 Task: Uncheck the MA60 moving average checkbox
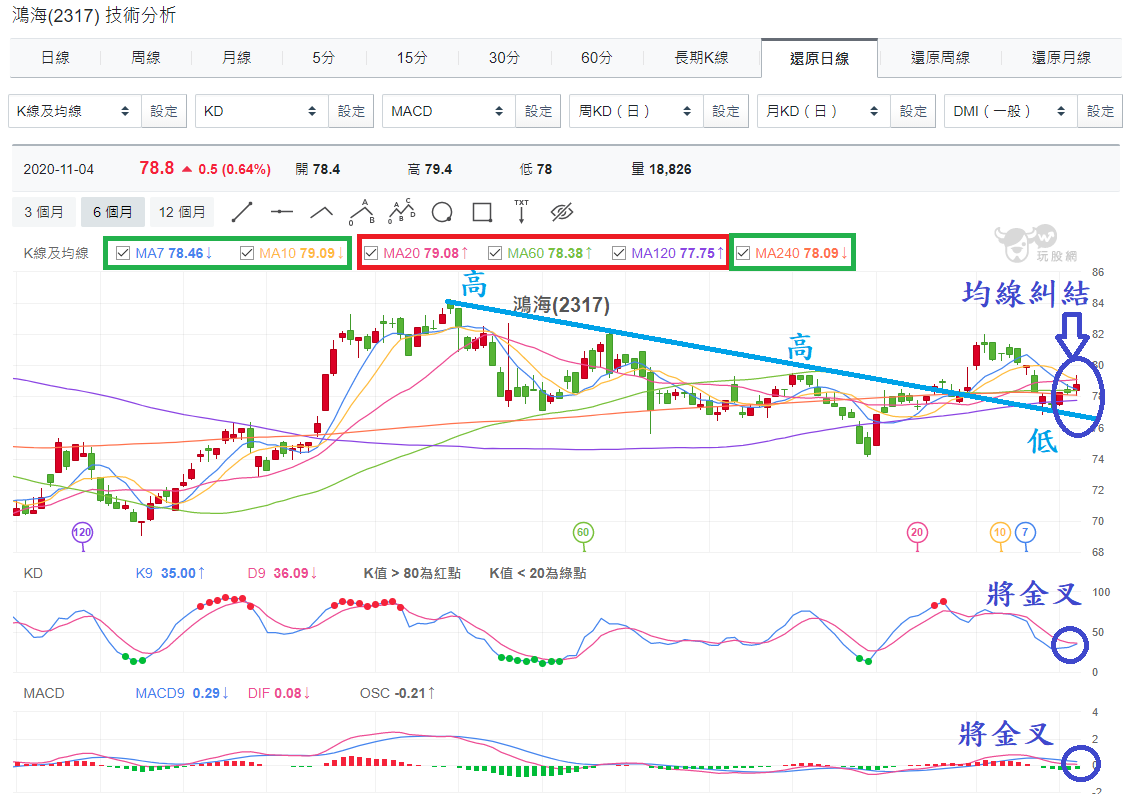(495, 253)
